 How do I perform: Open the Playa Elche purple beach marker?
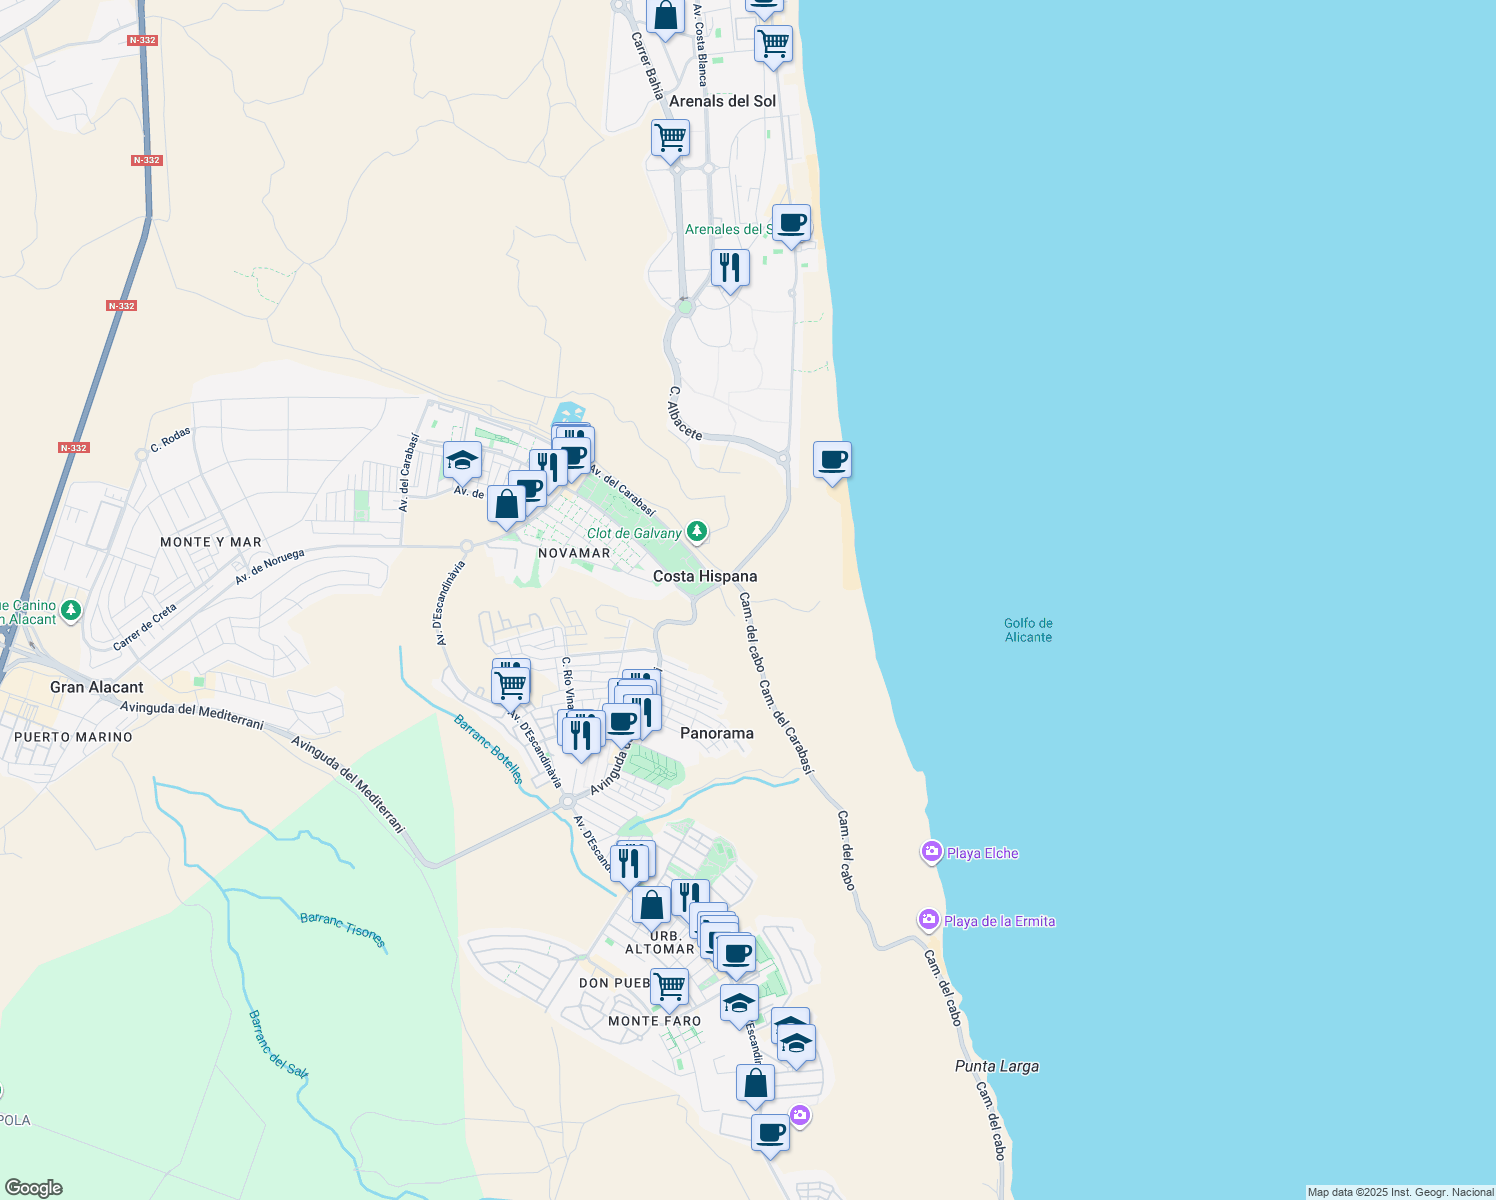pos(931,852)
